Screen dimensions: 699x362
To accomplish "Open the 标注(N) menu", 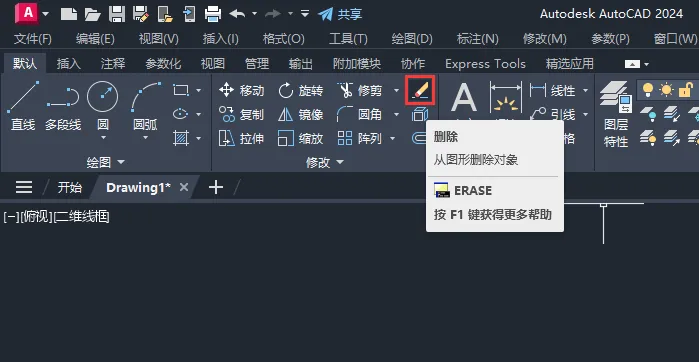I will tap(477, 39).
